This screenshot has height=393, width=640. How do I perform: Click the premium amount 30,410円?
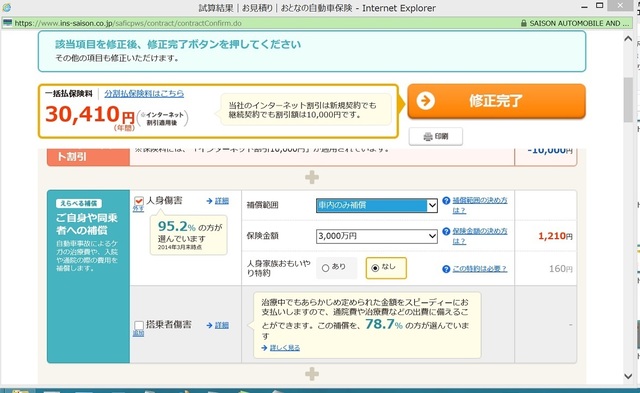coord(90,115)
